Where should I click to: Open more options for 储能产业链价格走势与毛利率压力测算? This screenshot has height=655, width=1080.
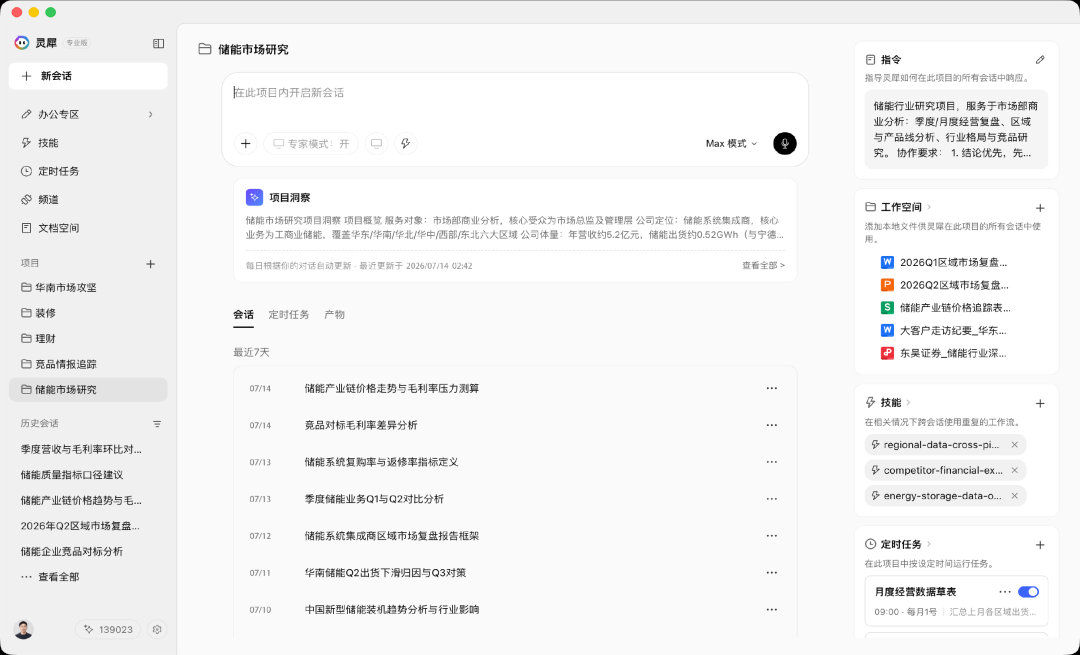coord(771,388)
